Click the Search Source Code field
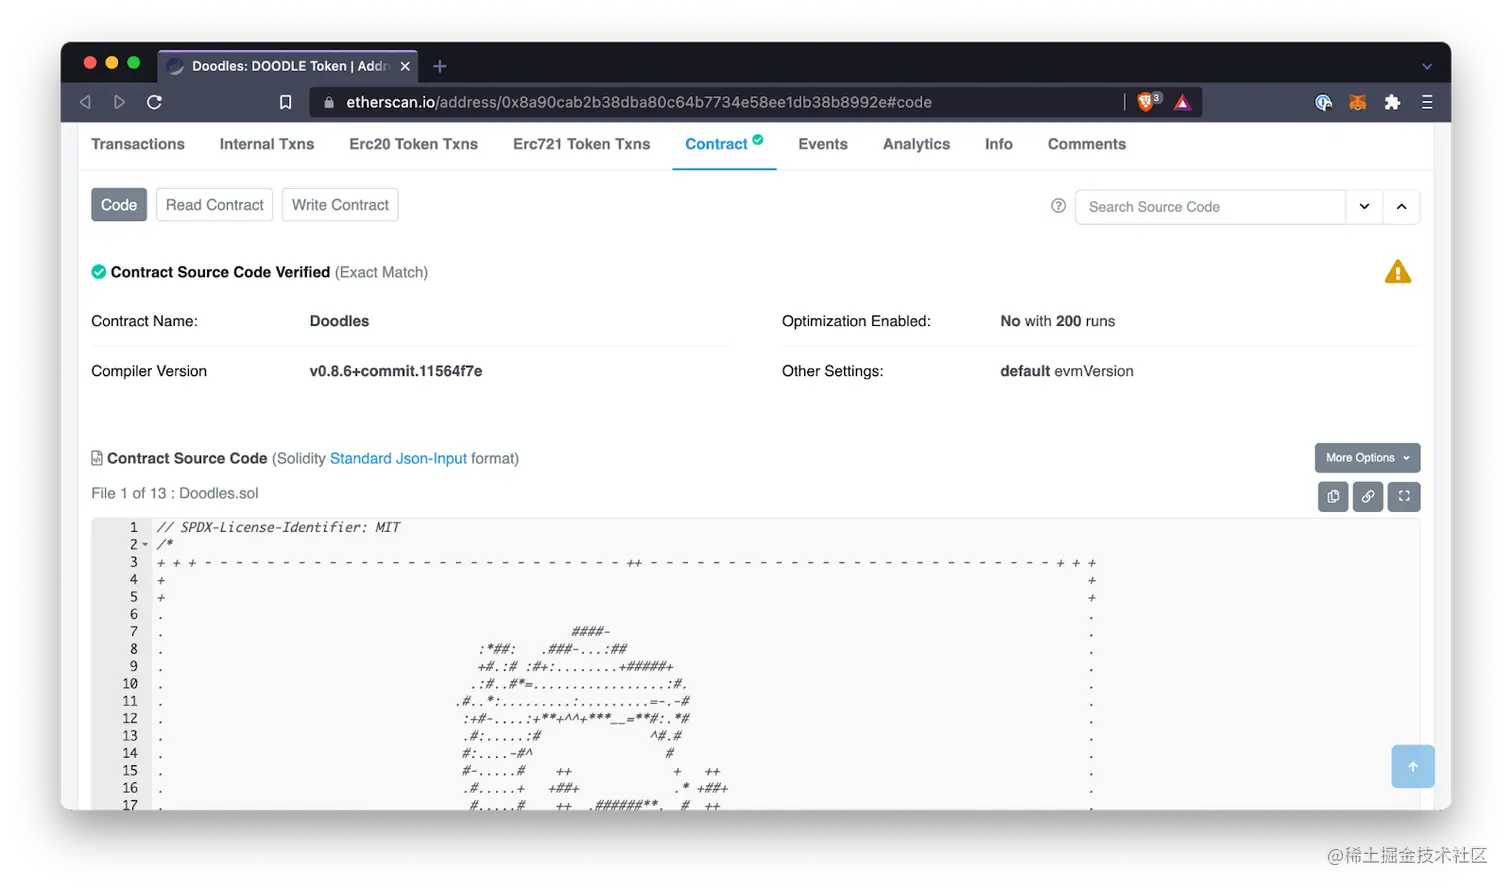Viewport: 1512px width, 890px height. (x=1210, y=207)
